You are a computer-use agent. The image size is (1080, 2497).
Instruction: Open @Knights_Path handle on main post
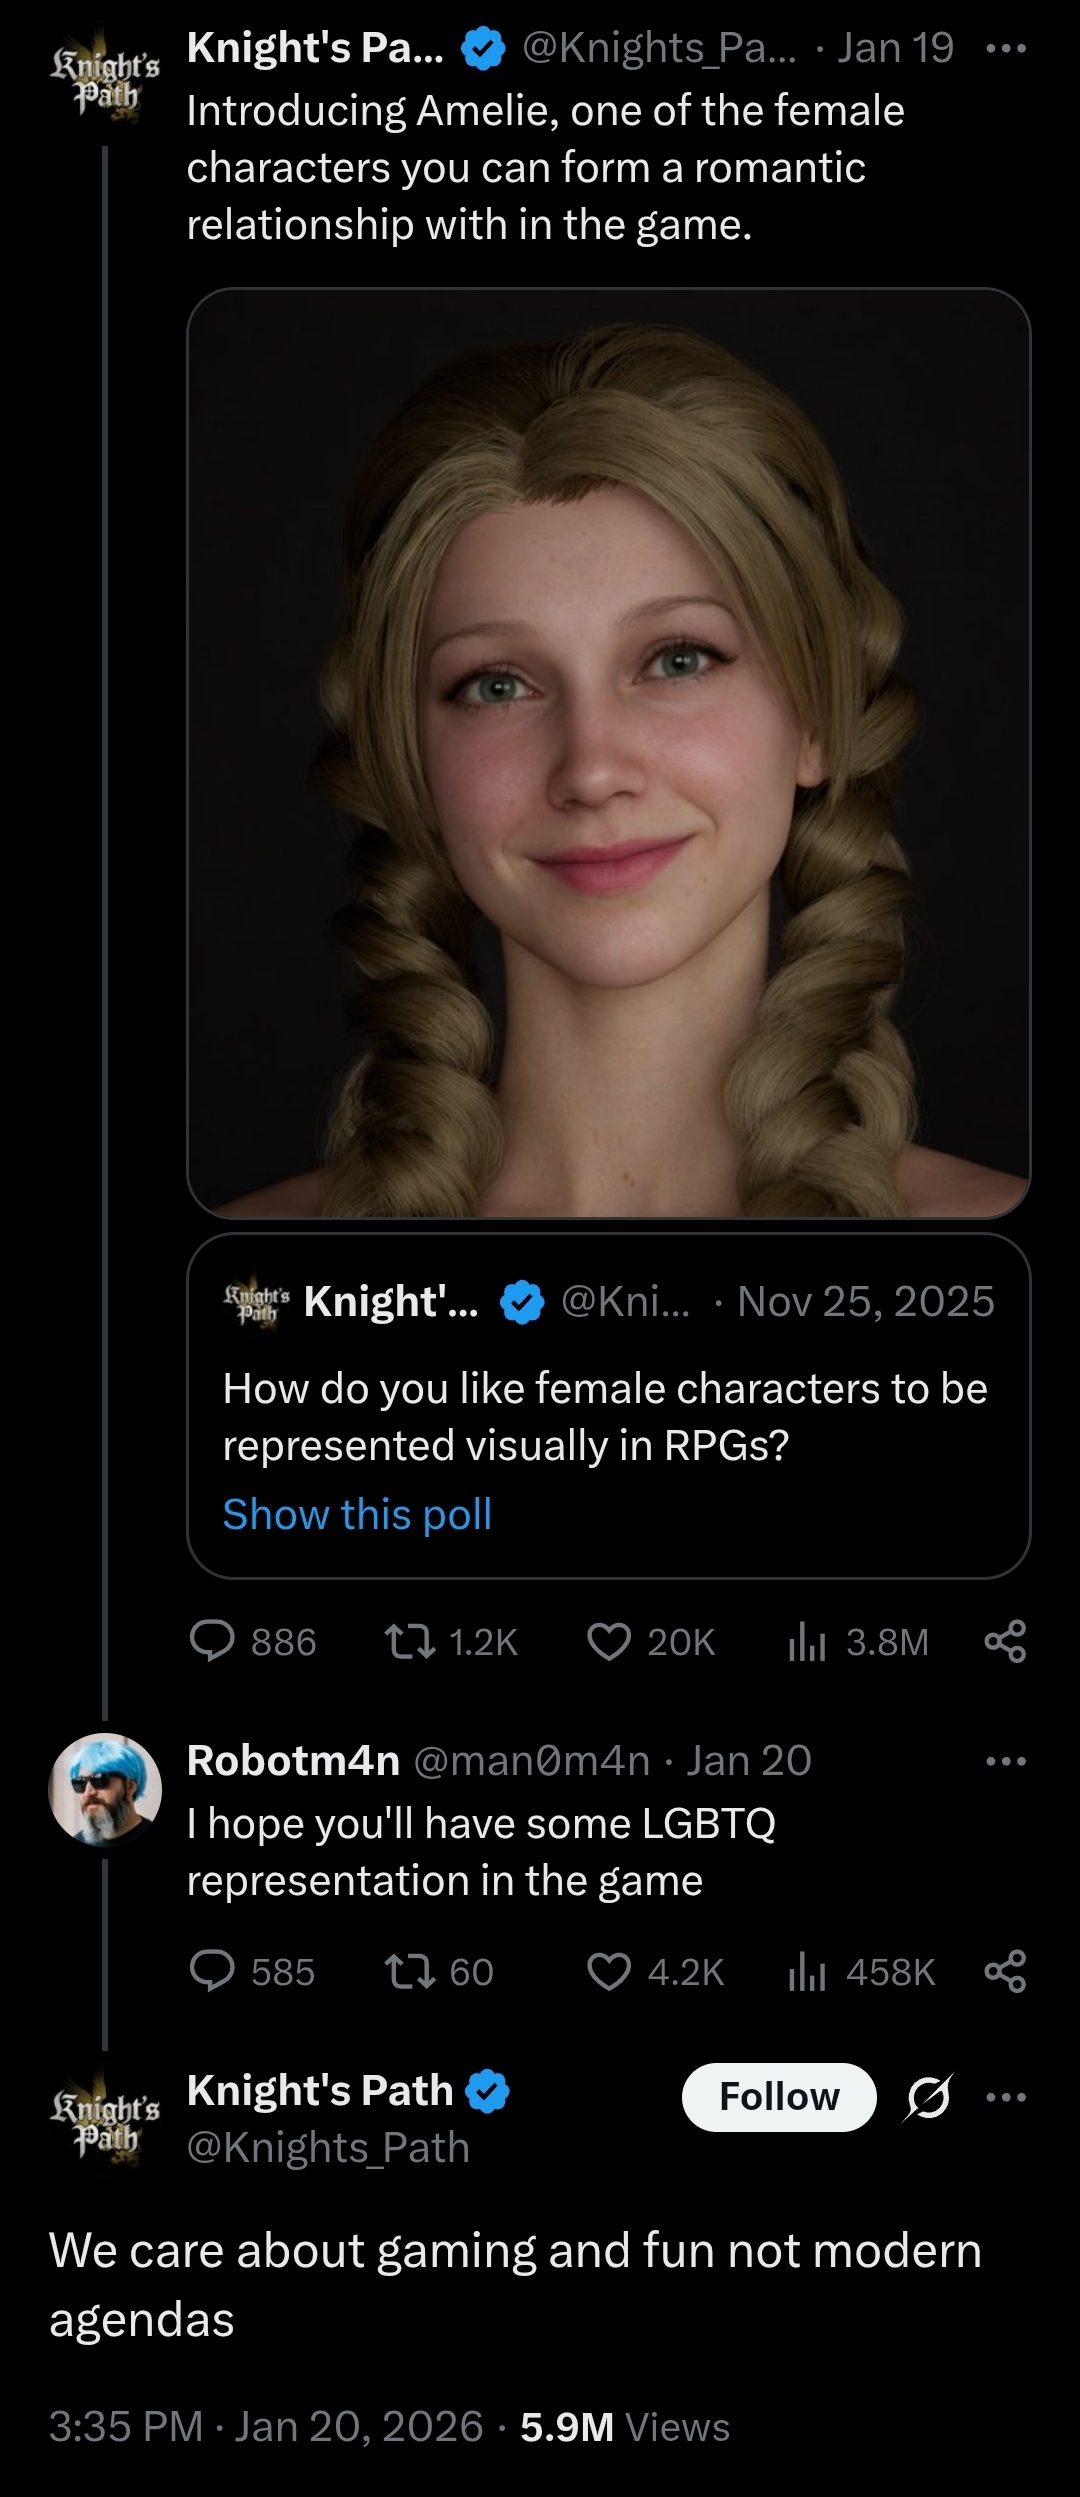pos(328,2147)
